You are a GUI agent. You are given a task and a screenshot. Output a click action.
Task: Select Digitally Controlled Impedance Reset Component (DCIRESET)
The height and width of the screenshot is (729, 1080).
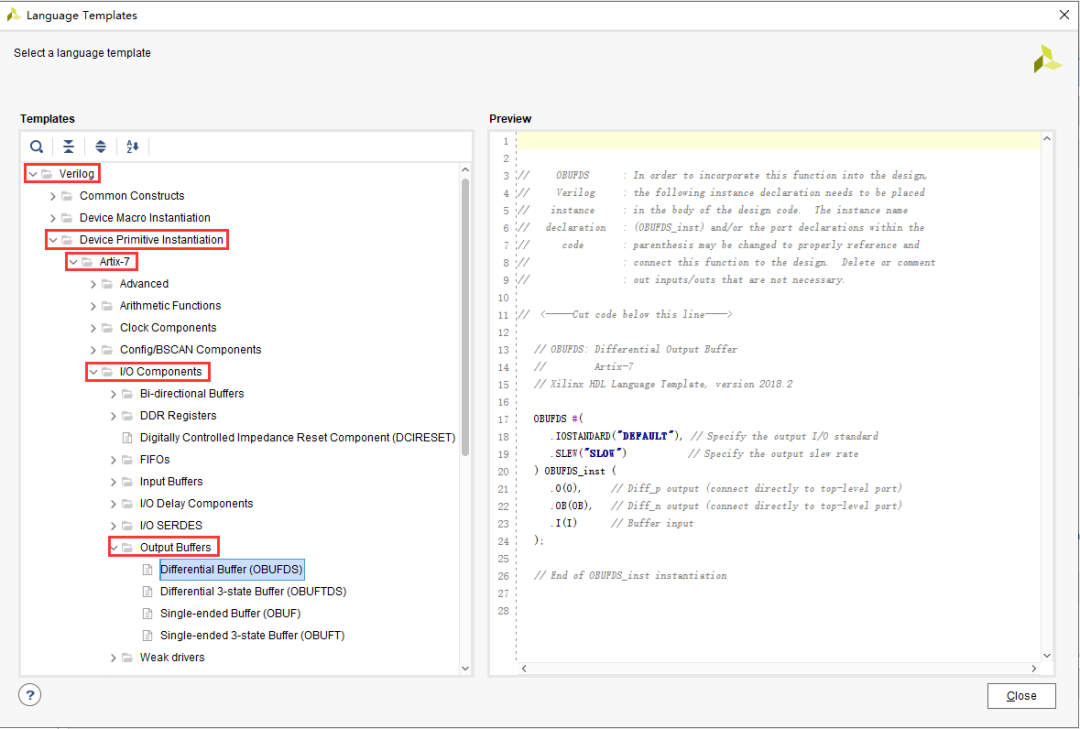(x=298, y=438)
